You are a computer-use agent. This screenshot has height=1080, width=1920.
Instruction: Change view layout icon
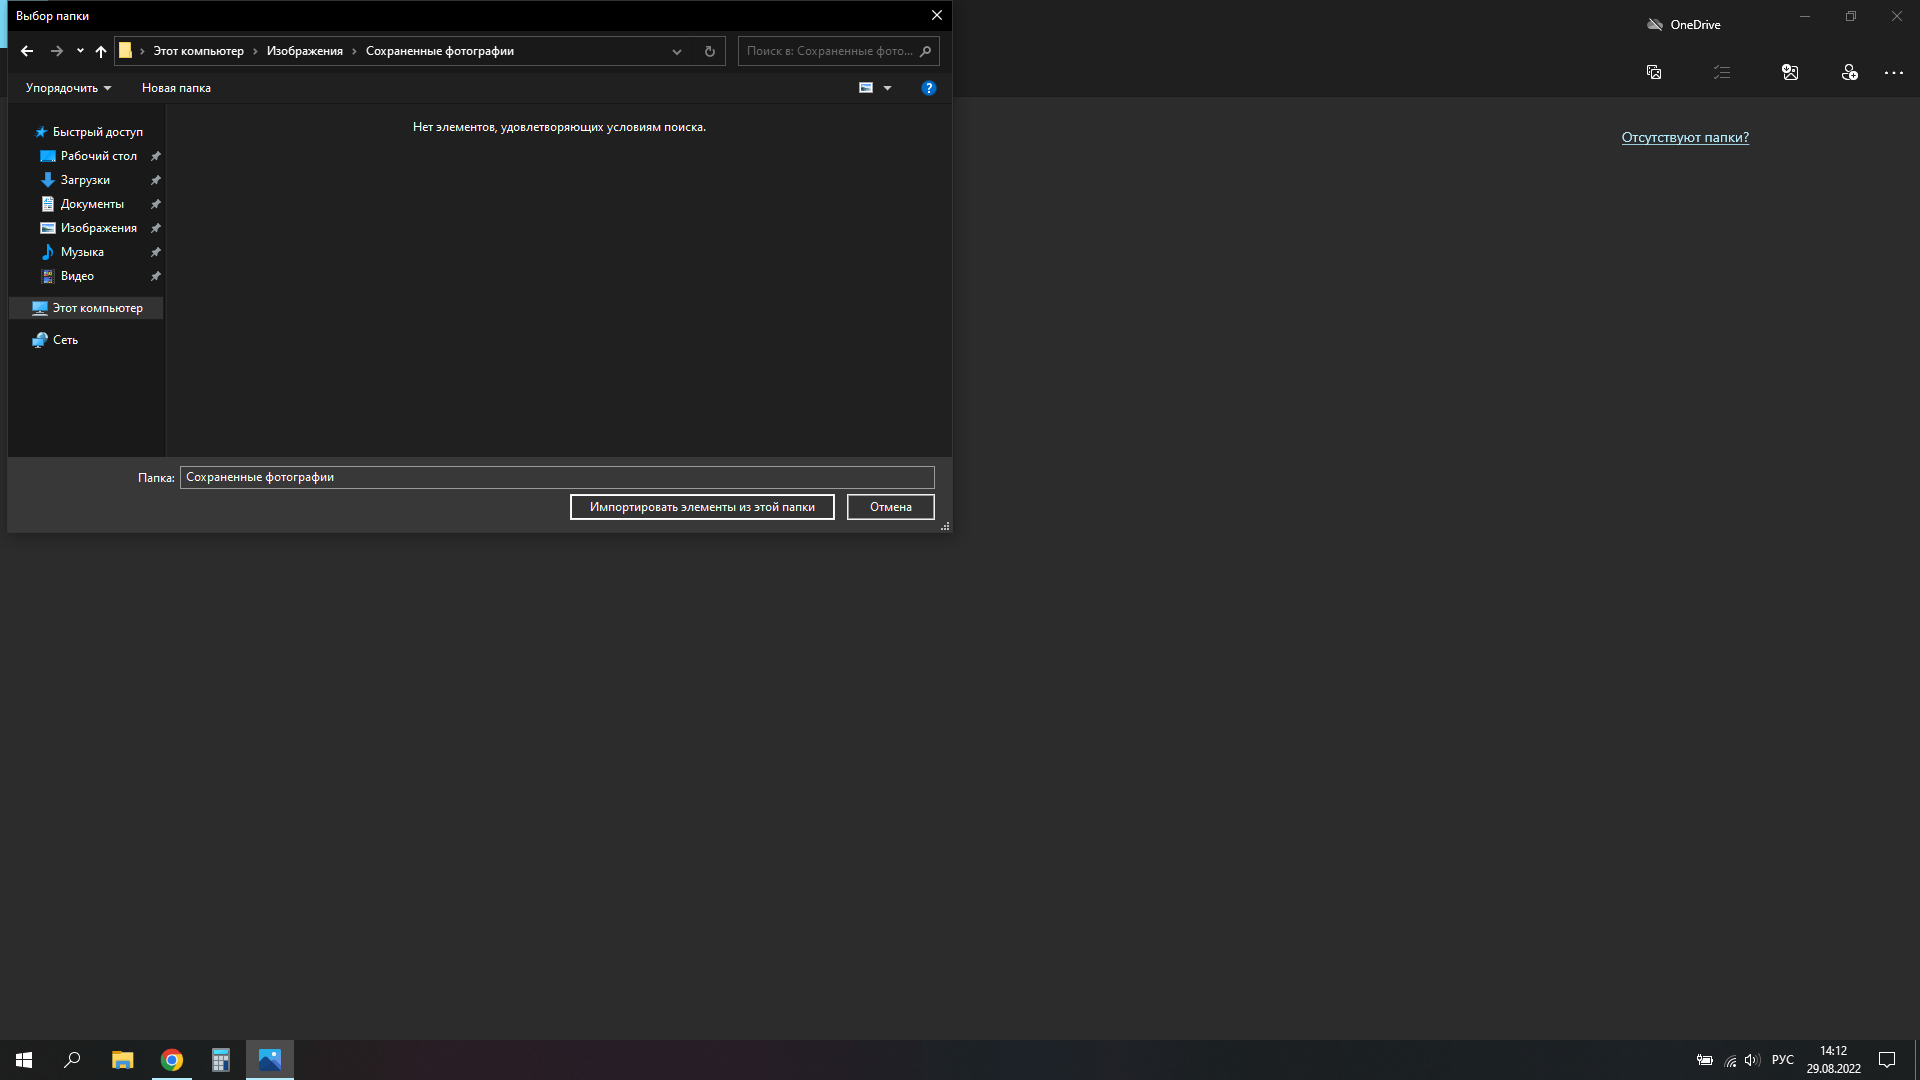[x=866, y=88]
